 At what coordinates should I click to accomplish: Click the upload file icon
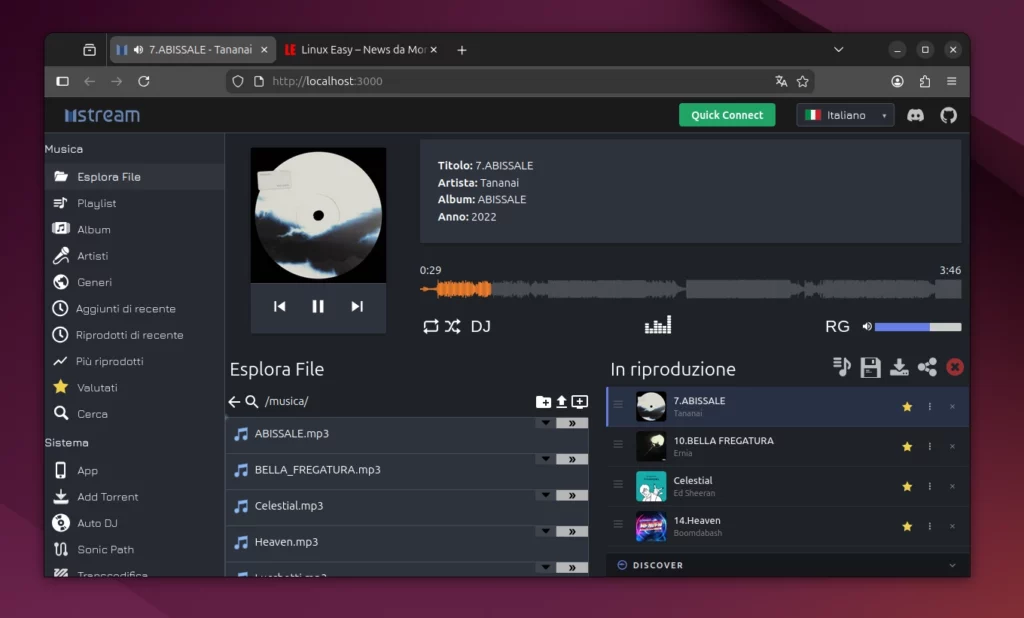click(561, 401)
